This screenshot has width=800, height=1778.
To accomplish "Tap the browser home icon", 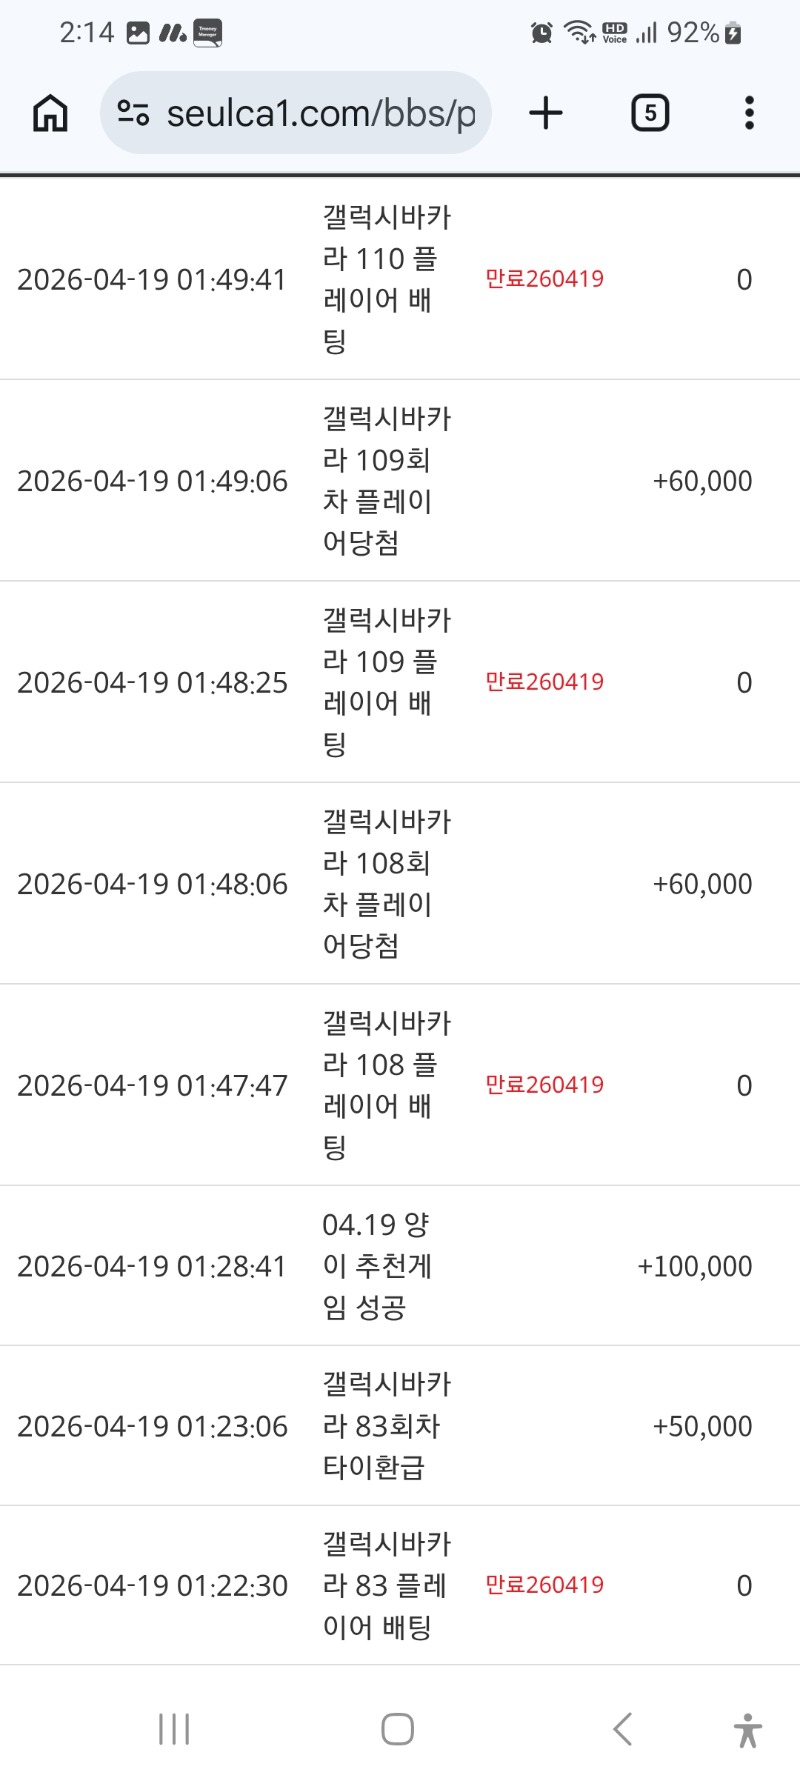I will [x=50, y=113].
